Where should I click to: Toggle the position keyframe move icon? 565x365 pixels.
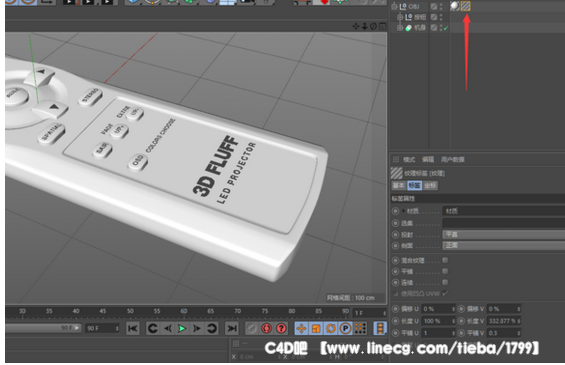point(301,329)
